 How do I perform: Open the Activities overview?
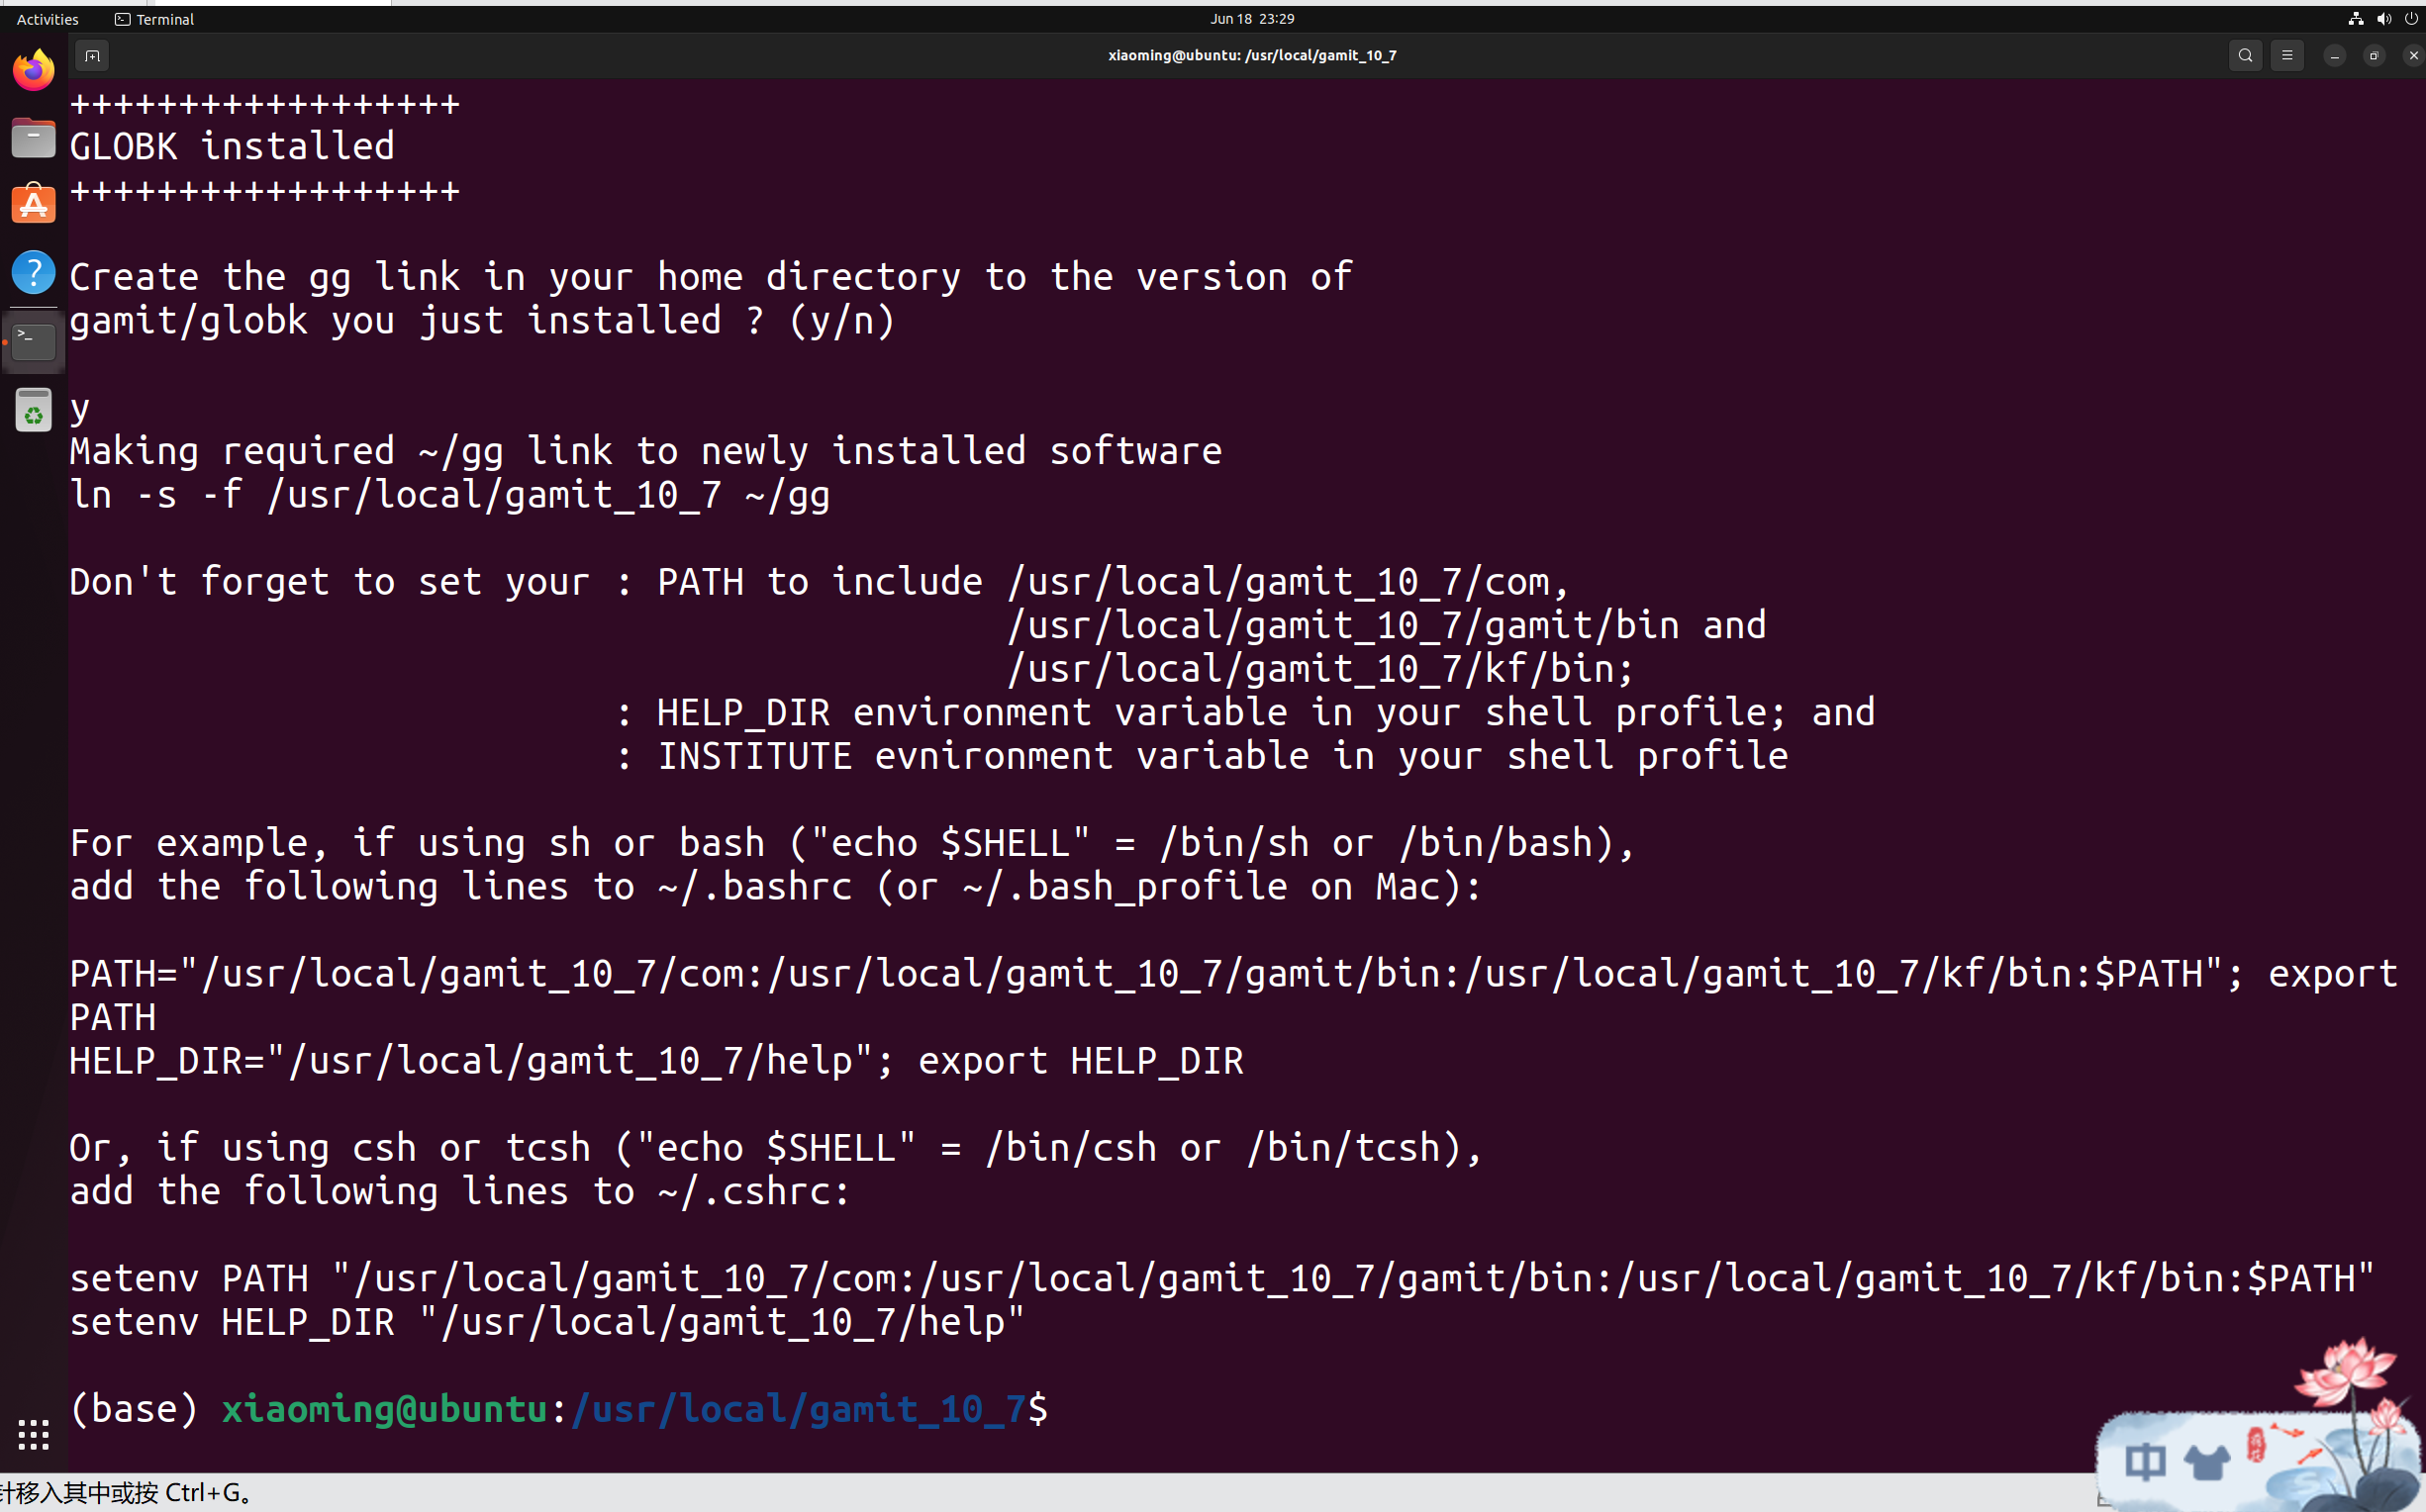(46, 18)
